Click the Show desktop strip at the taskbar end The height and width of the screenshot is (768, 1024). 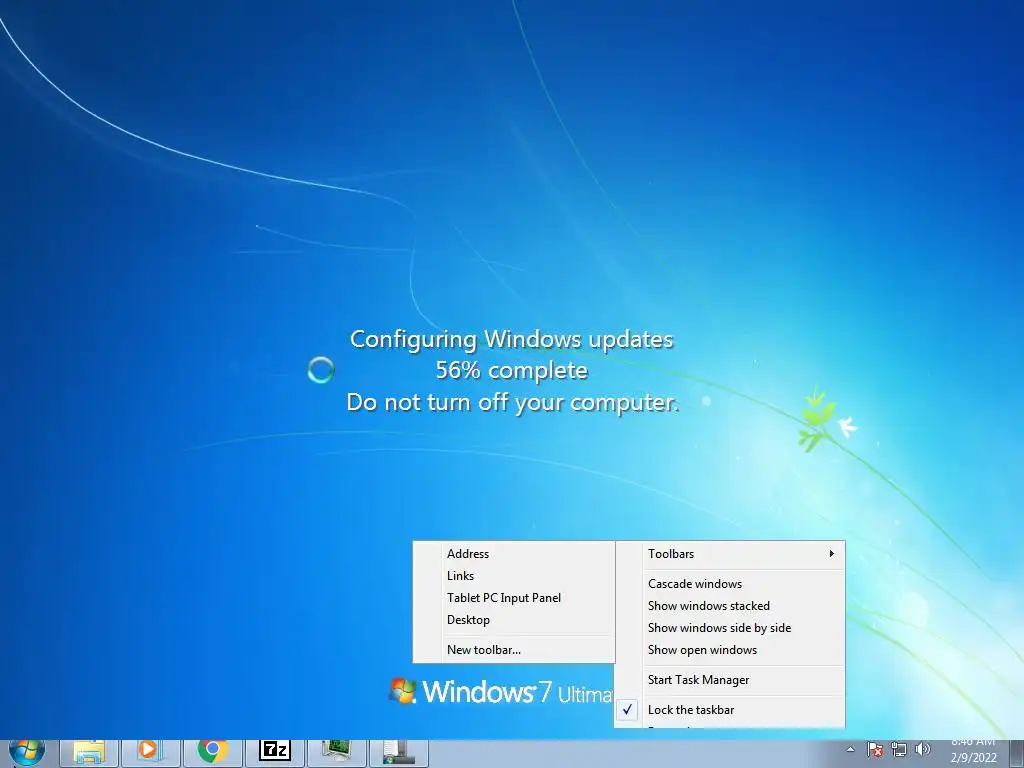1017,754
